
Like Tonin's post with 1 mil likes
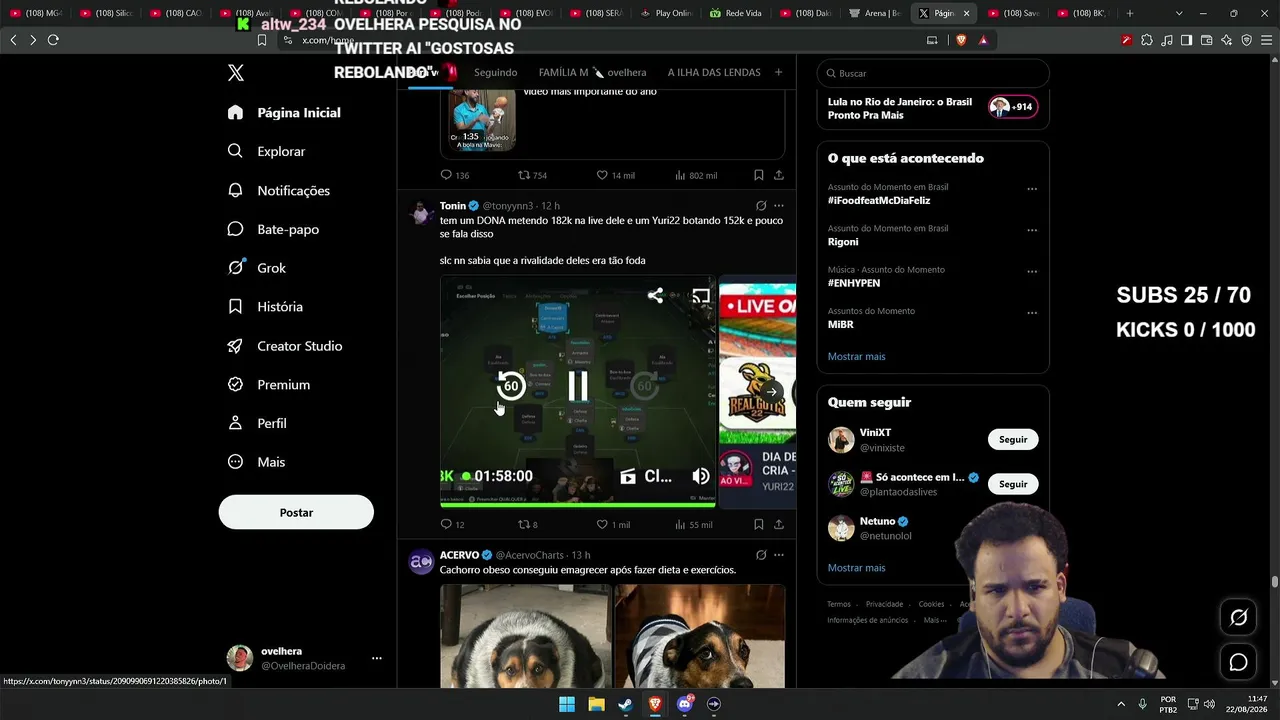613,524
